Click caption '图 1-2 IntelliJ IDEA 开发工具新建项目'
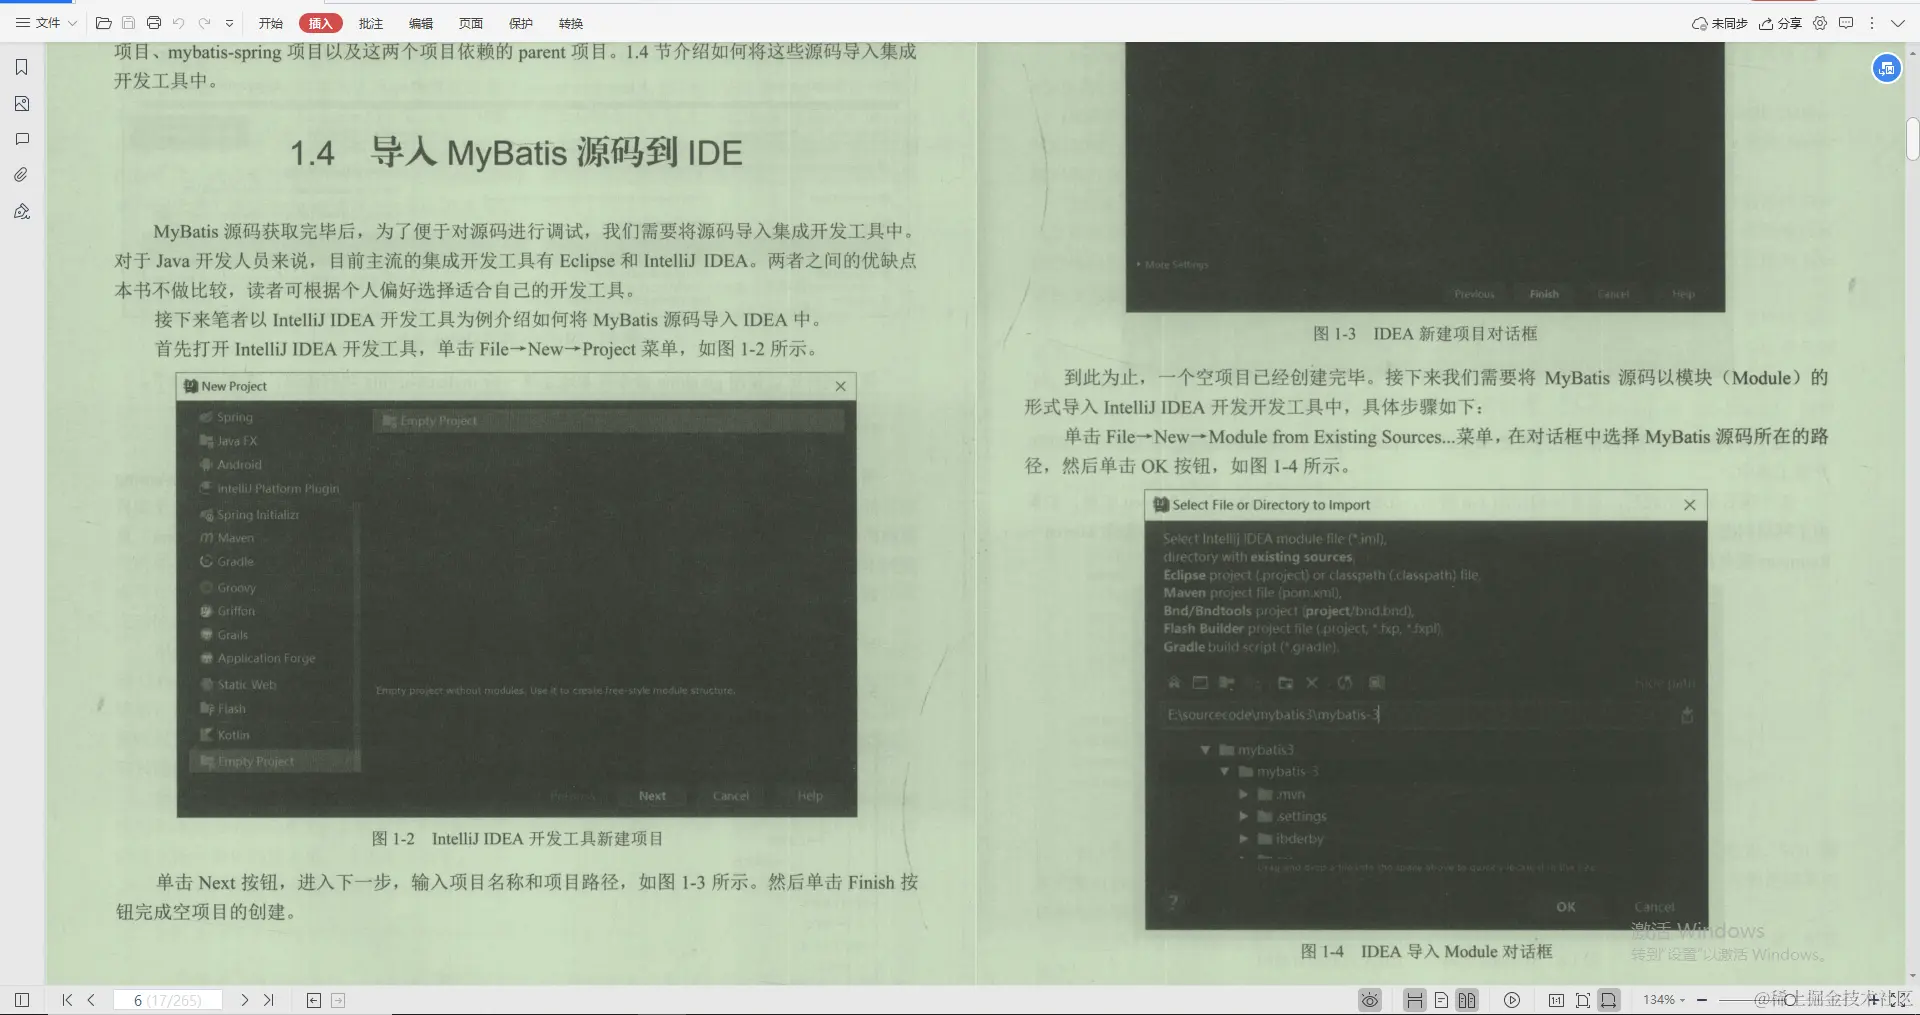Viewport: 1920px width, 1015px height. [x=517, y=839]
